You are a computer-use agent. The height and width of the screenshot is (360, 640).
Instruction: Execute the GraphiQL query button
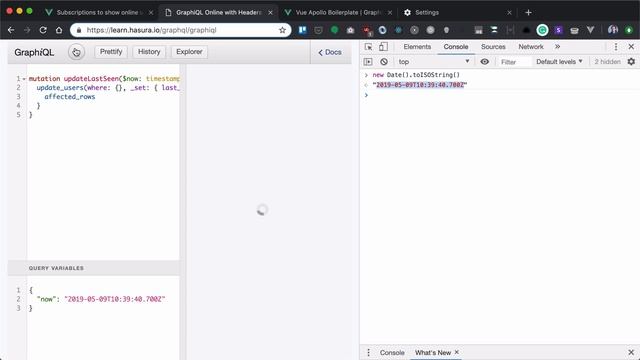[x=76, y=52]
